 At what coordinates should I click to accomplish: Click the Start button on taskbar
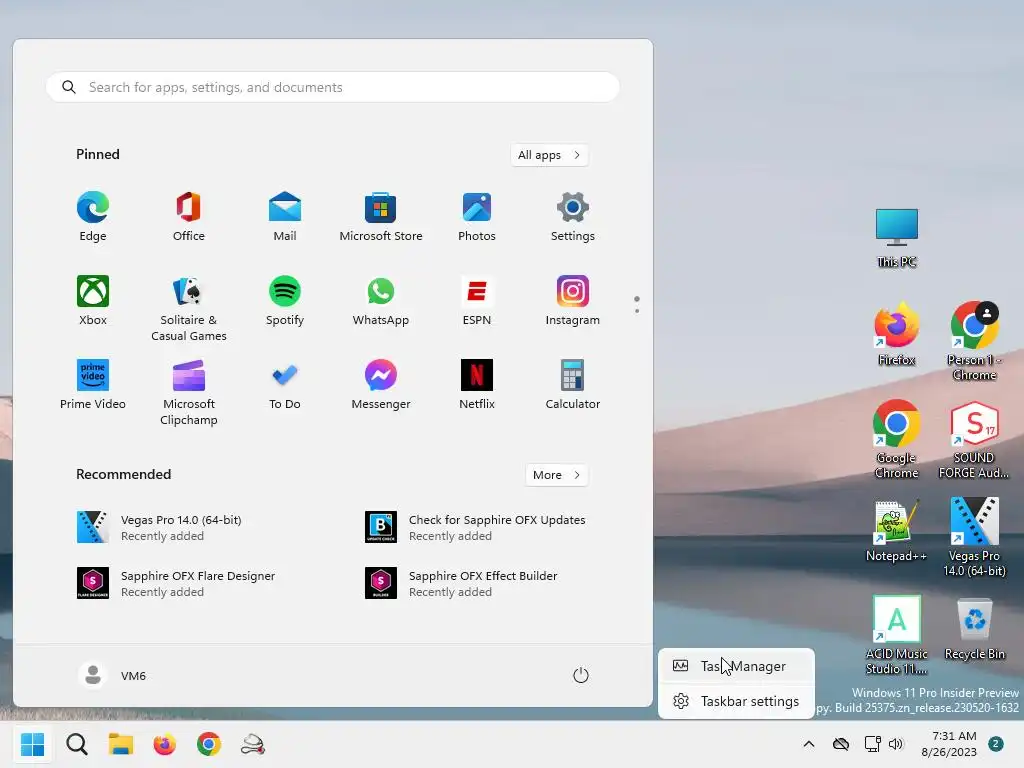[33, 744]
